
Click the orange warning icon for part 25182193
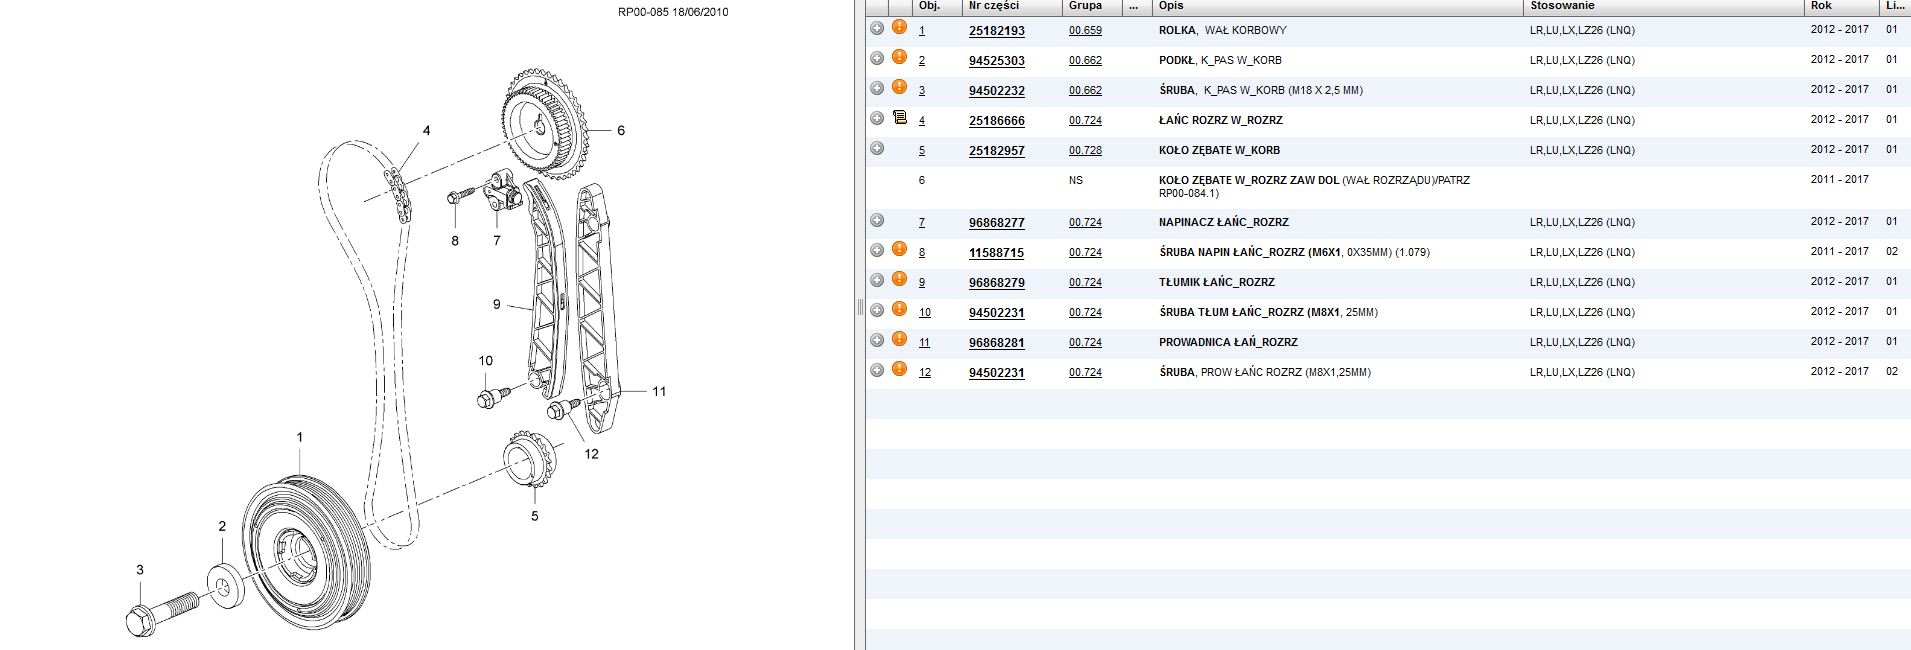click(899, 28)
